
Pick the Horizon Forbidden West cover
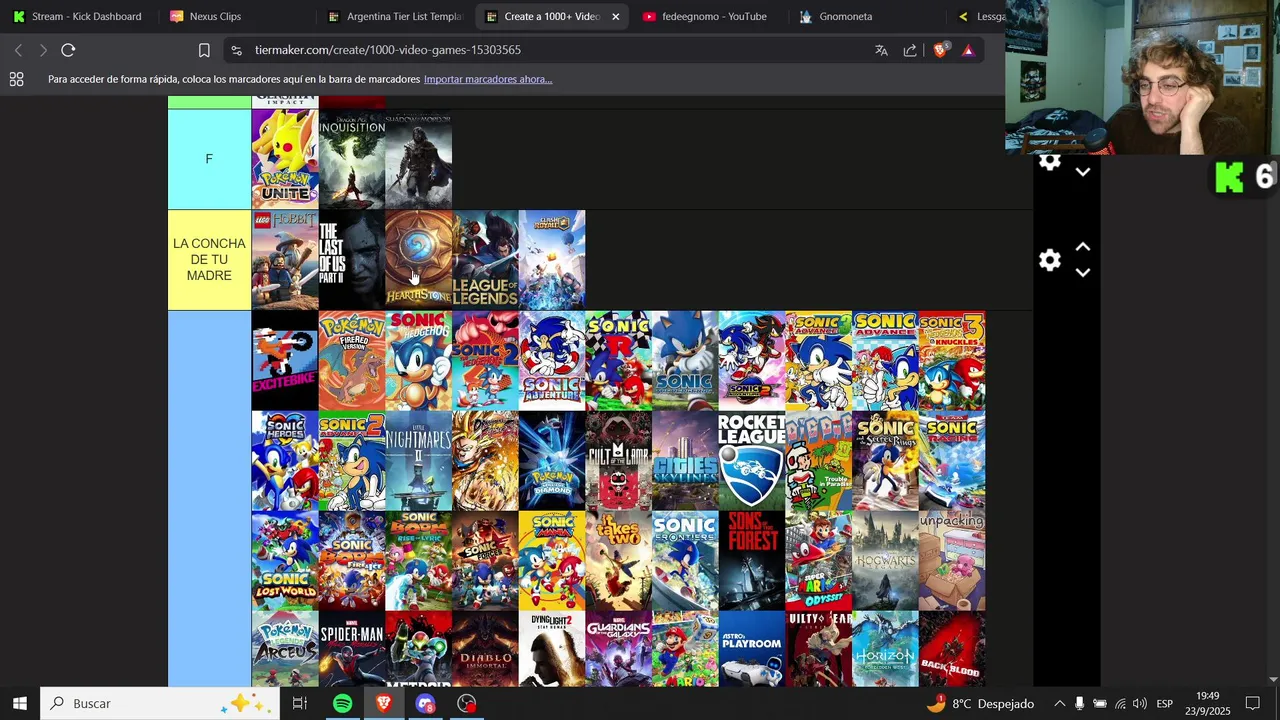pyautogui.click(x=885, y=649)
